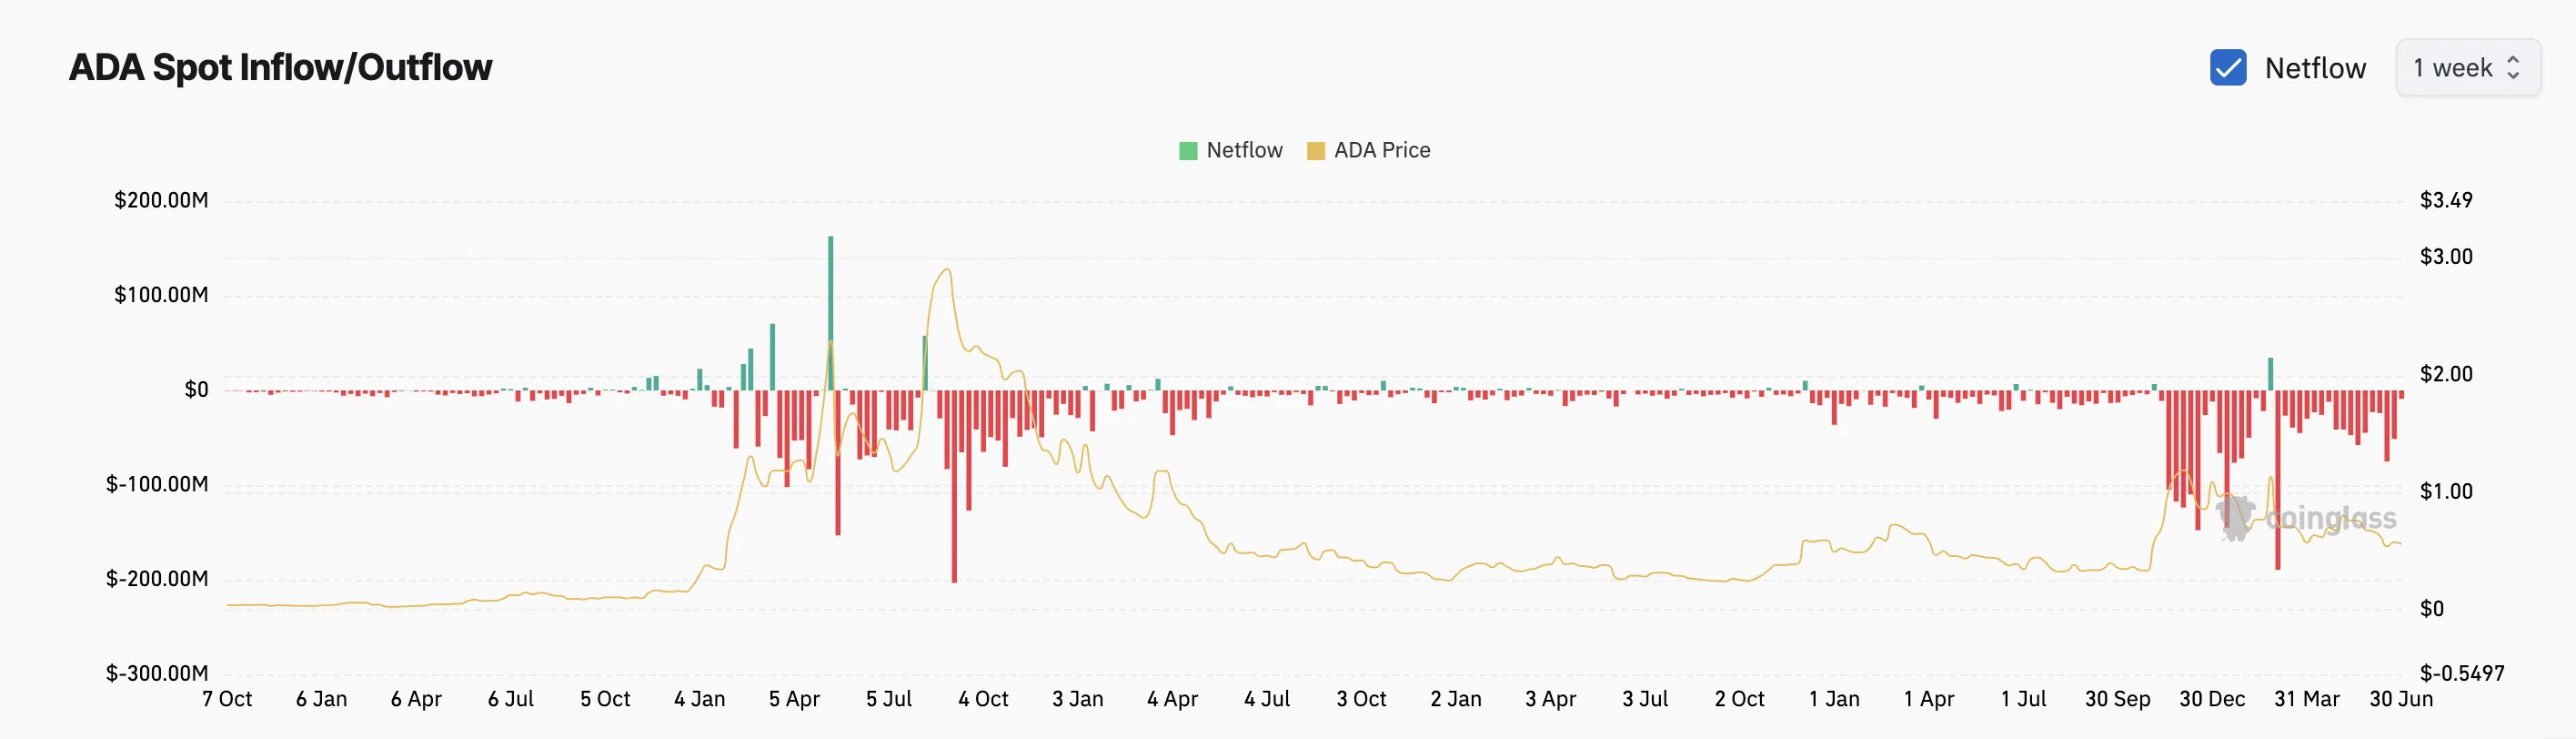Click the ADA Price legend label
Viewport: 2576px width, 739px height.
pos(1381,150)
